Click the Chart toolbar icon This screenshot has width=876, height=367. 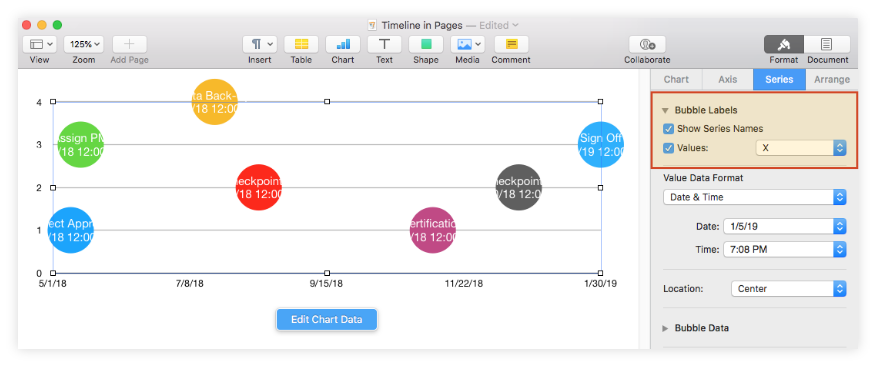click(x=343, y=44)
